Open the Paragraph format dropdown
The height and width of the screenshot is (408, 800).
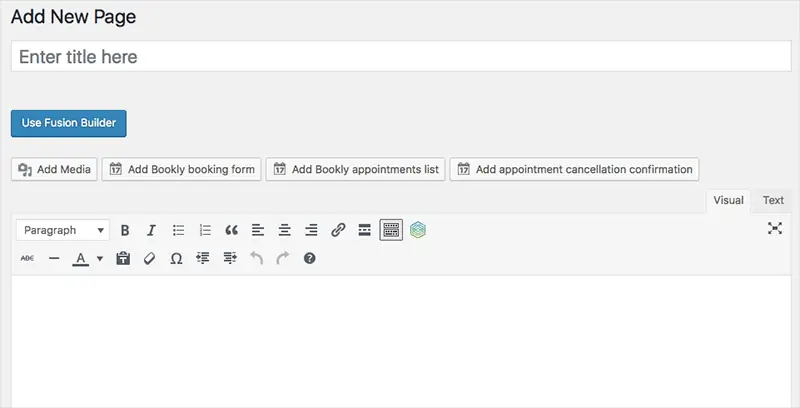(x=63, y=231)
